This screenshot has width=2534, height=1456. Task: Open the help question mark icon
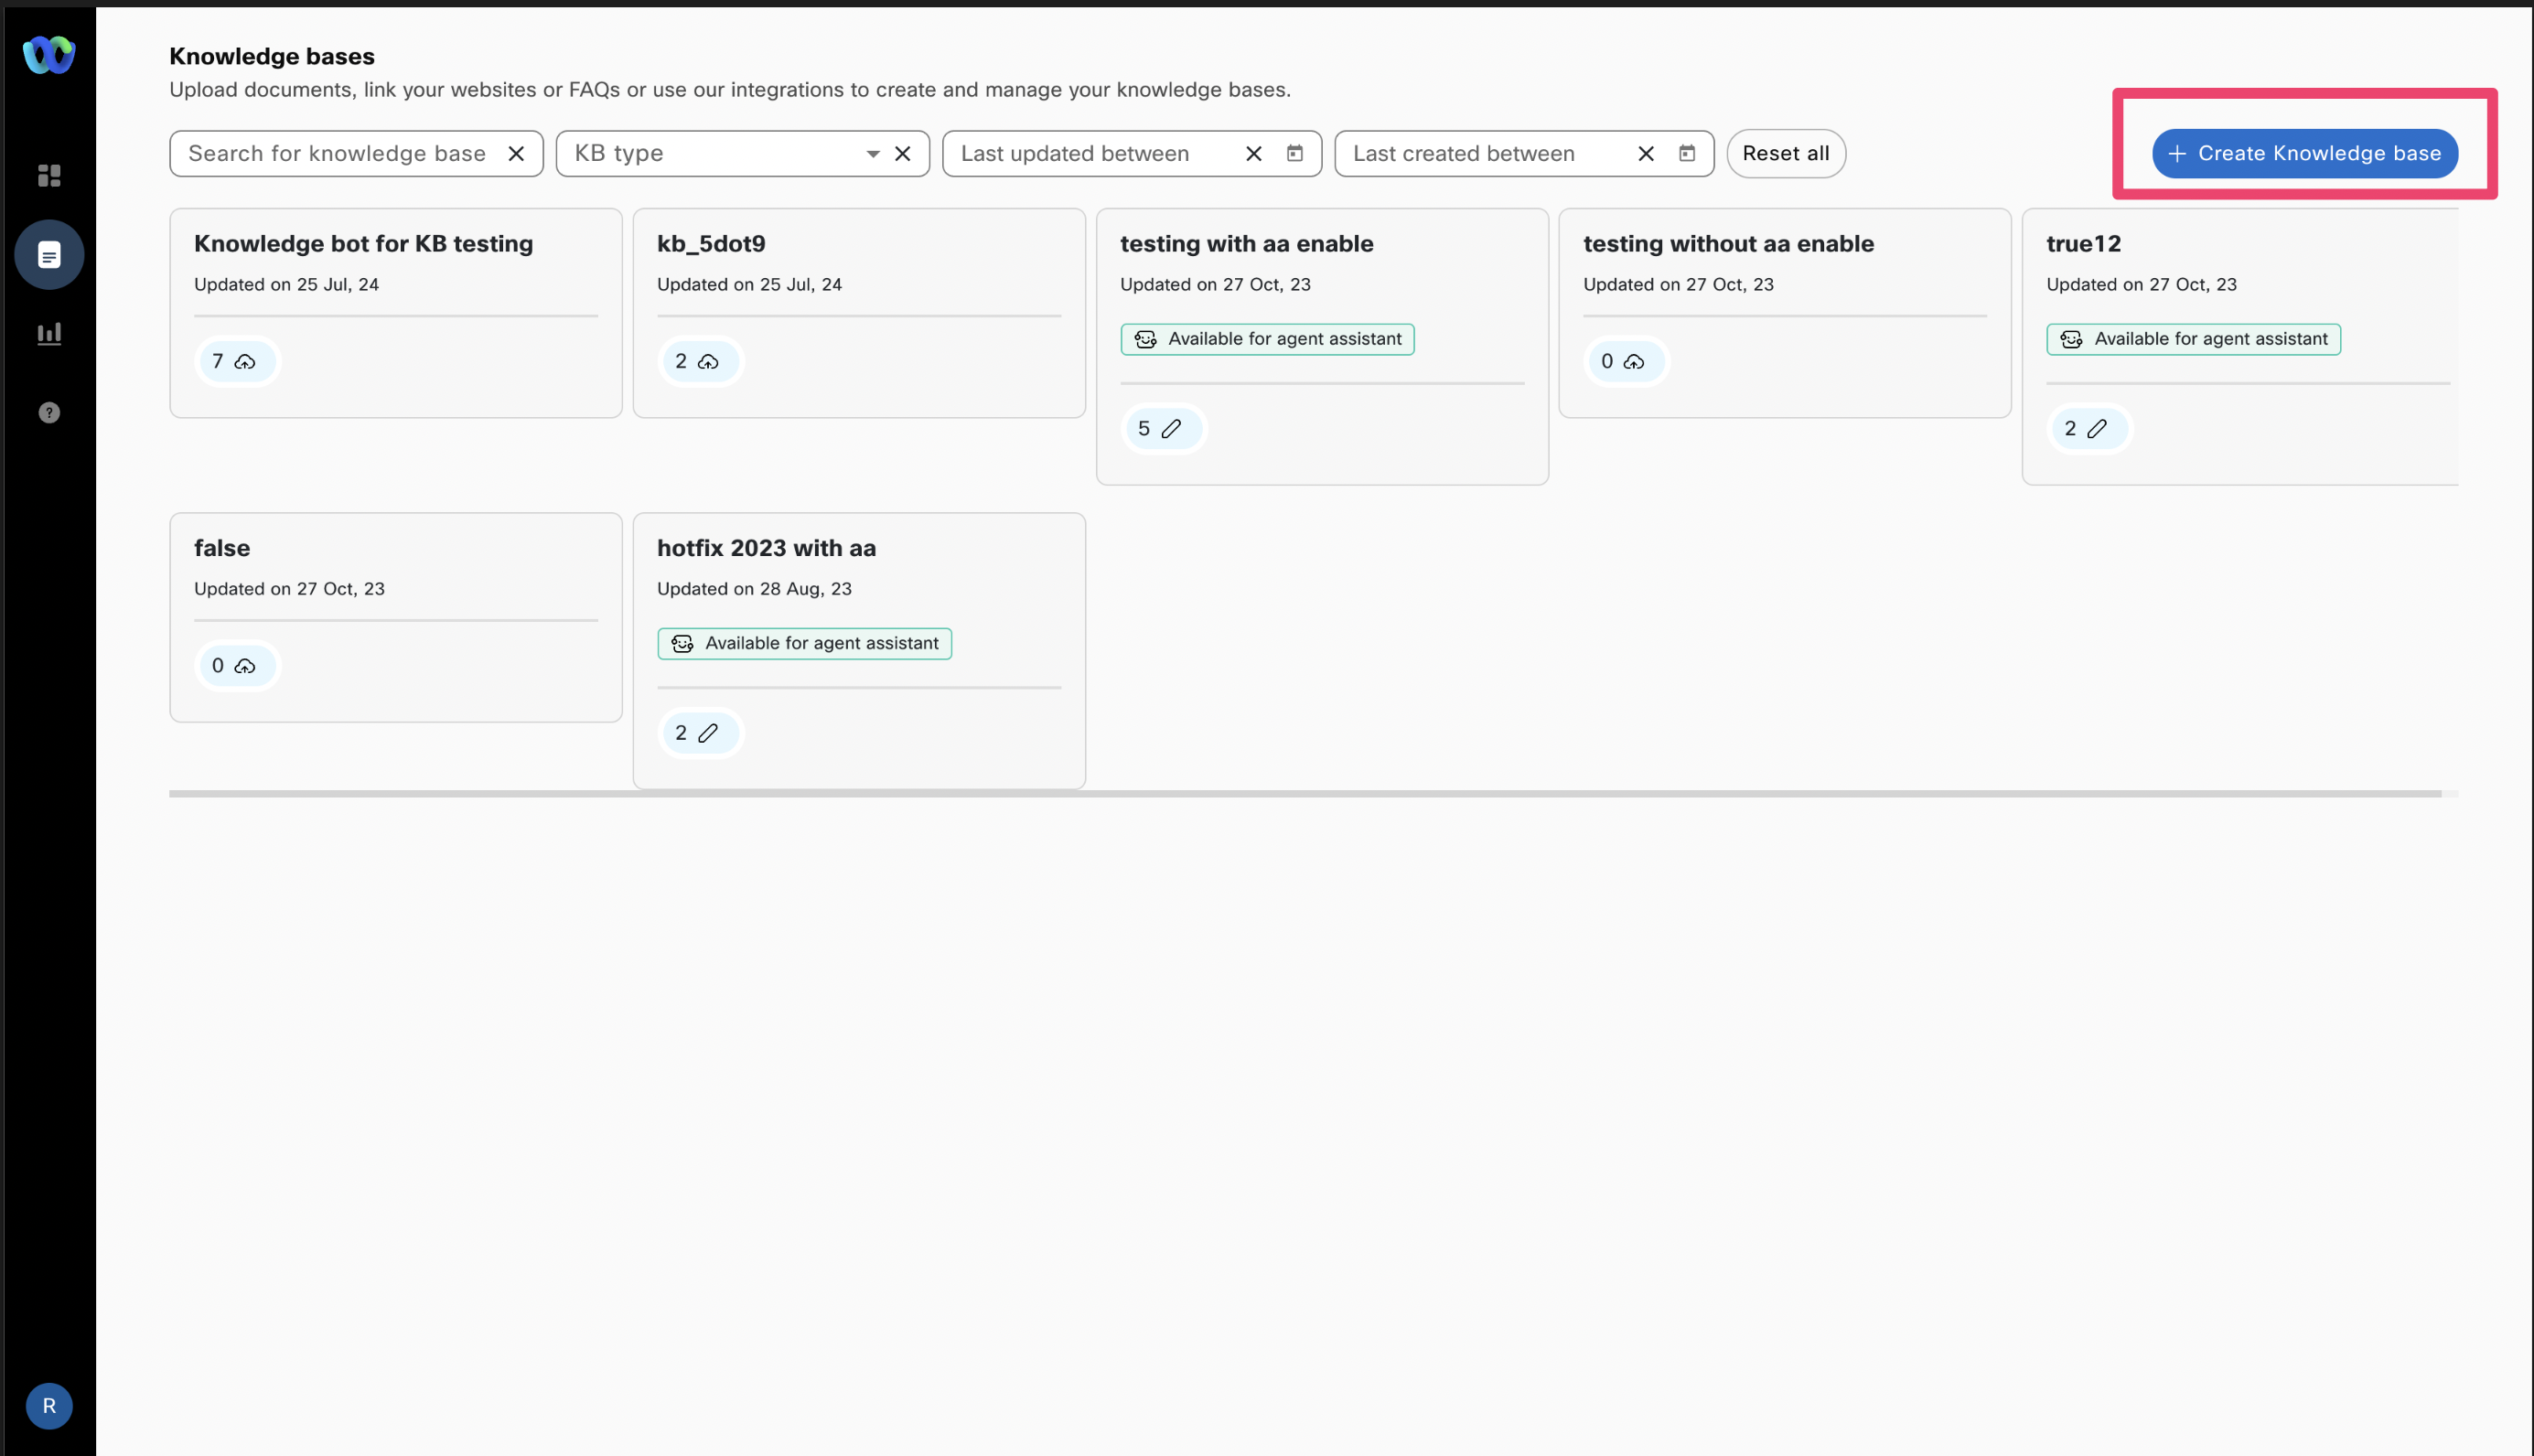click(49, 413)
